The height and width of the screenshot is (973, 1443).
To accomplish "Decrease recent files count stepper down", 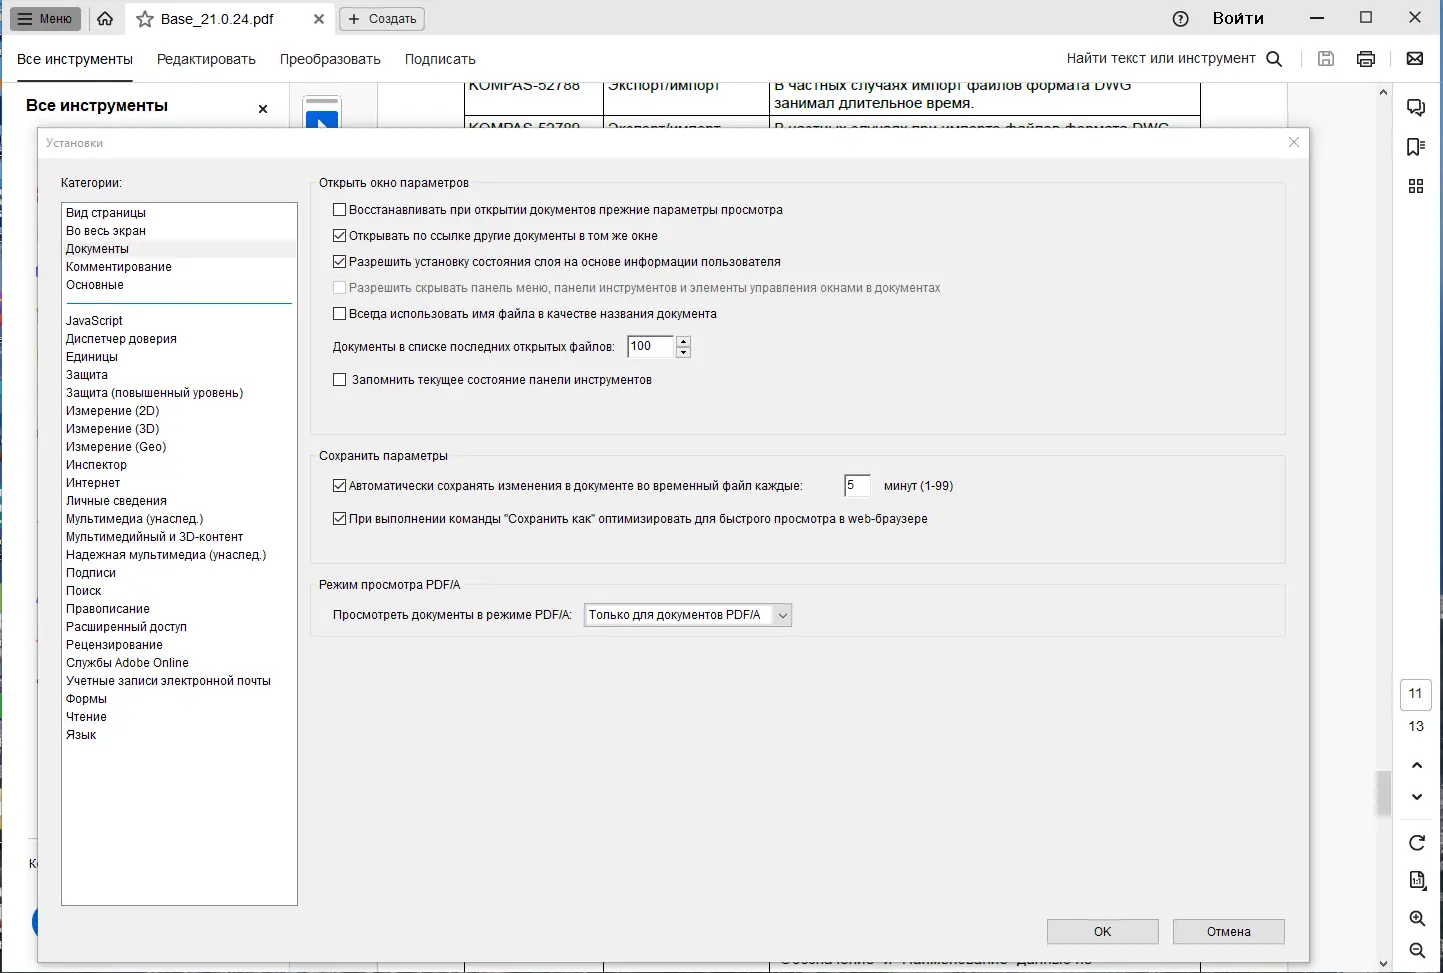I will 684,352.
